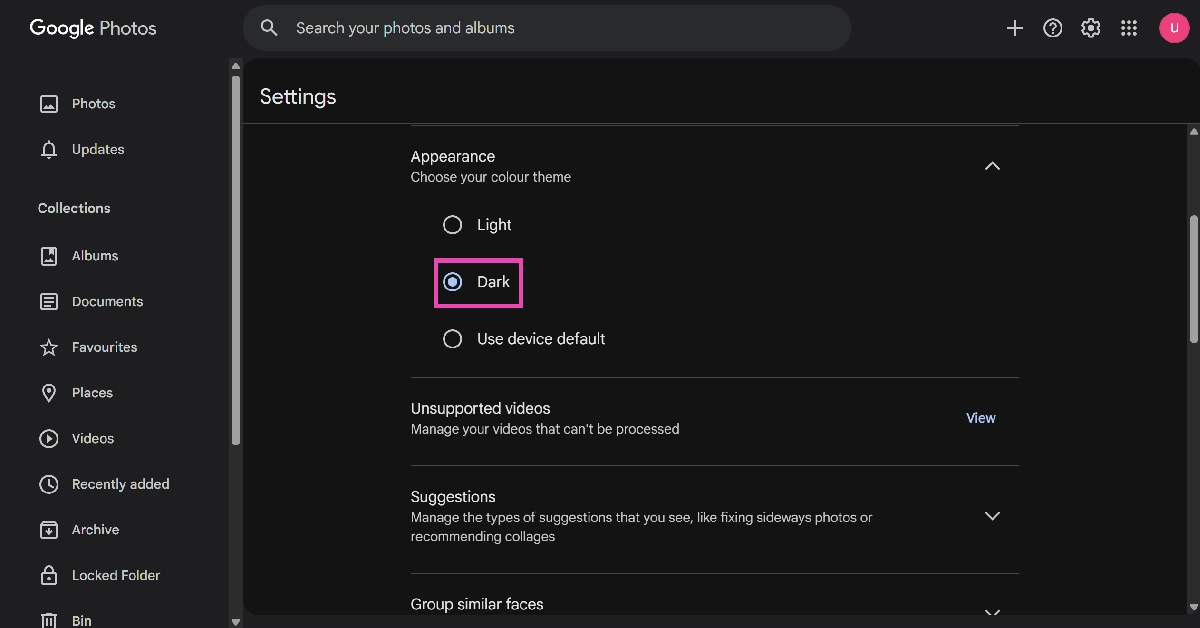
Task: Open Favourites via the star icon
Action: click(48, 347)
